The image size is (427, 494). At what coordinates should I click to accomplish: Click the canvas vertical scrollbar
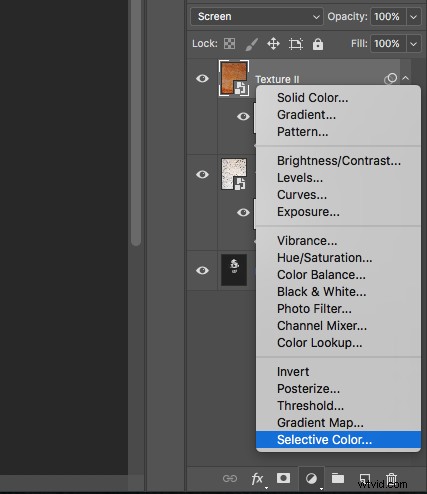(x=136, y=123)
